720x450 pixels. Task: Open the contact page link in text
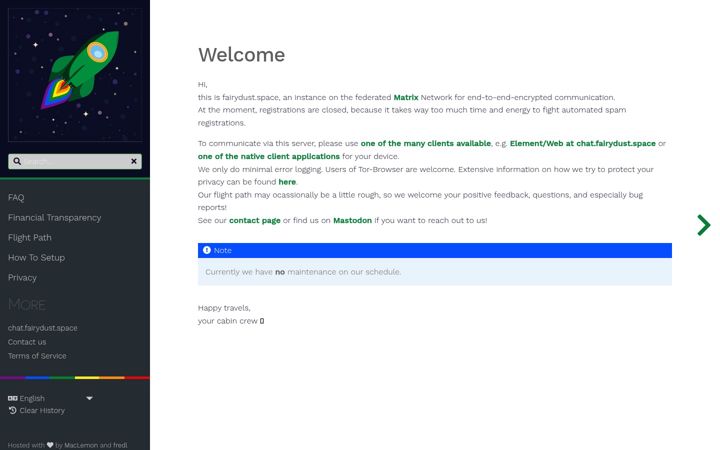click(x=255, y=220)
